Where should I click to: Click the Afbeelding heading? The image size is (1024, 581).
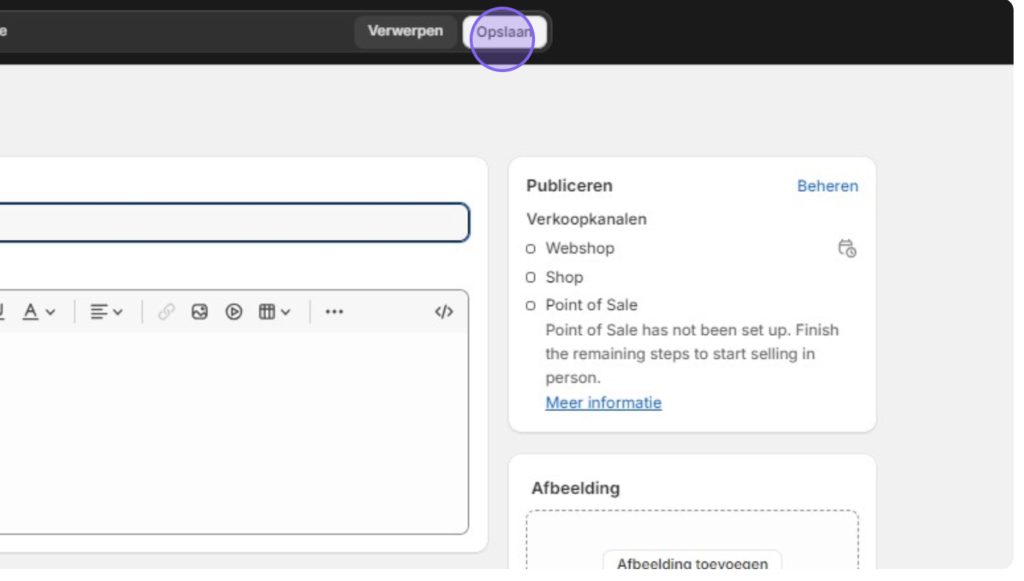coord(575,488)
